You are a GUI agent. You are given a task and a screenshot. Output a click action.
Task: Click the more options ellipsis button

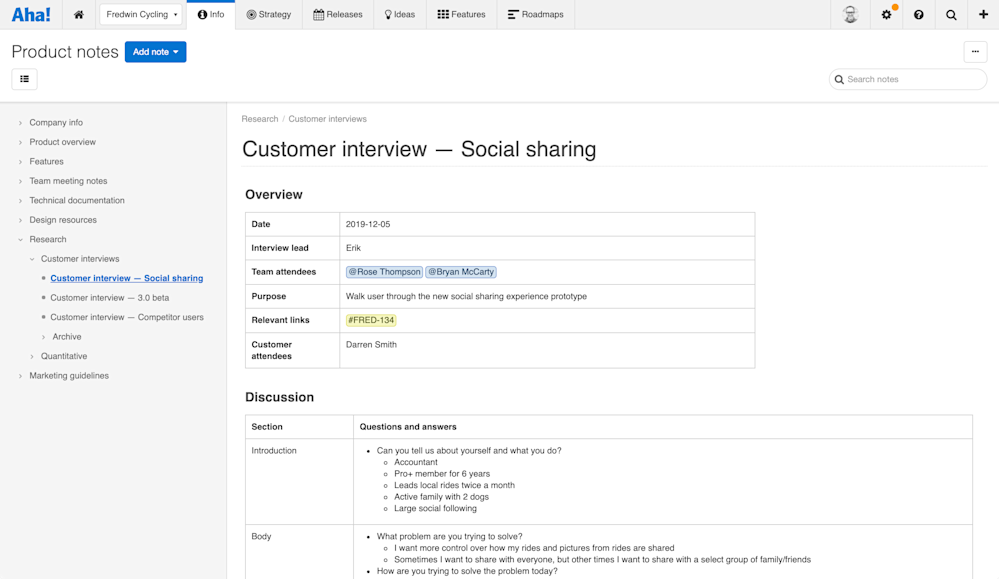point(975,51)
